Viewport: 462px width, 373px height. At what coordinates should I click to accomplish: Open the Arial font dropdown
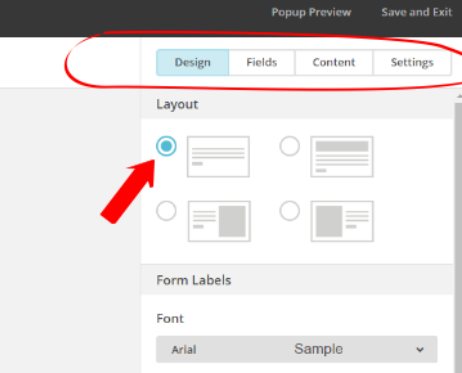click(297, 349)
